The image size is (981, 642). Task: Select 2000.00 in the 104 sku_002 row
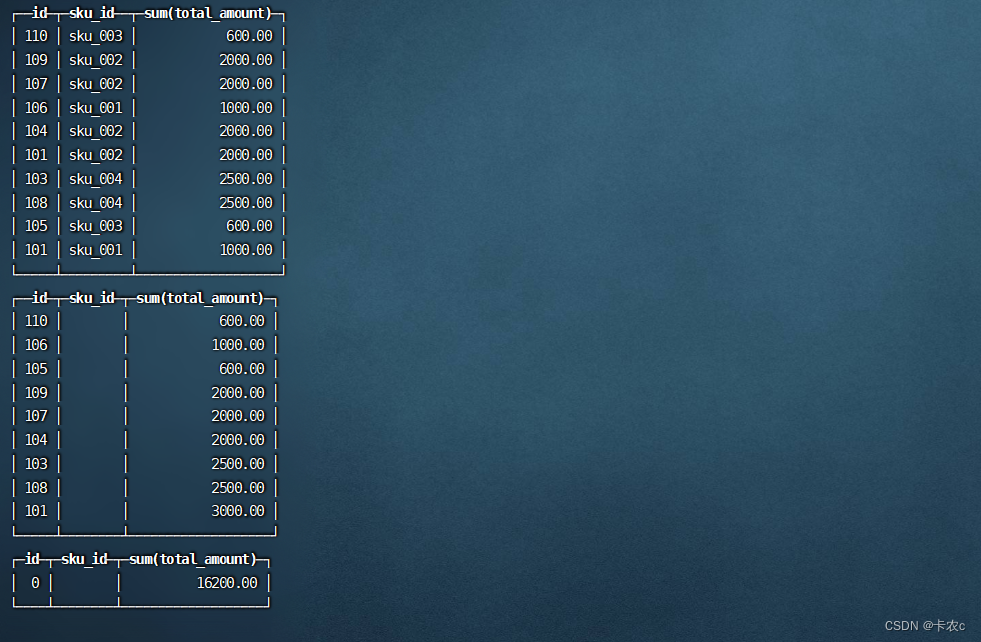pos(246,131)
